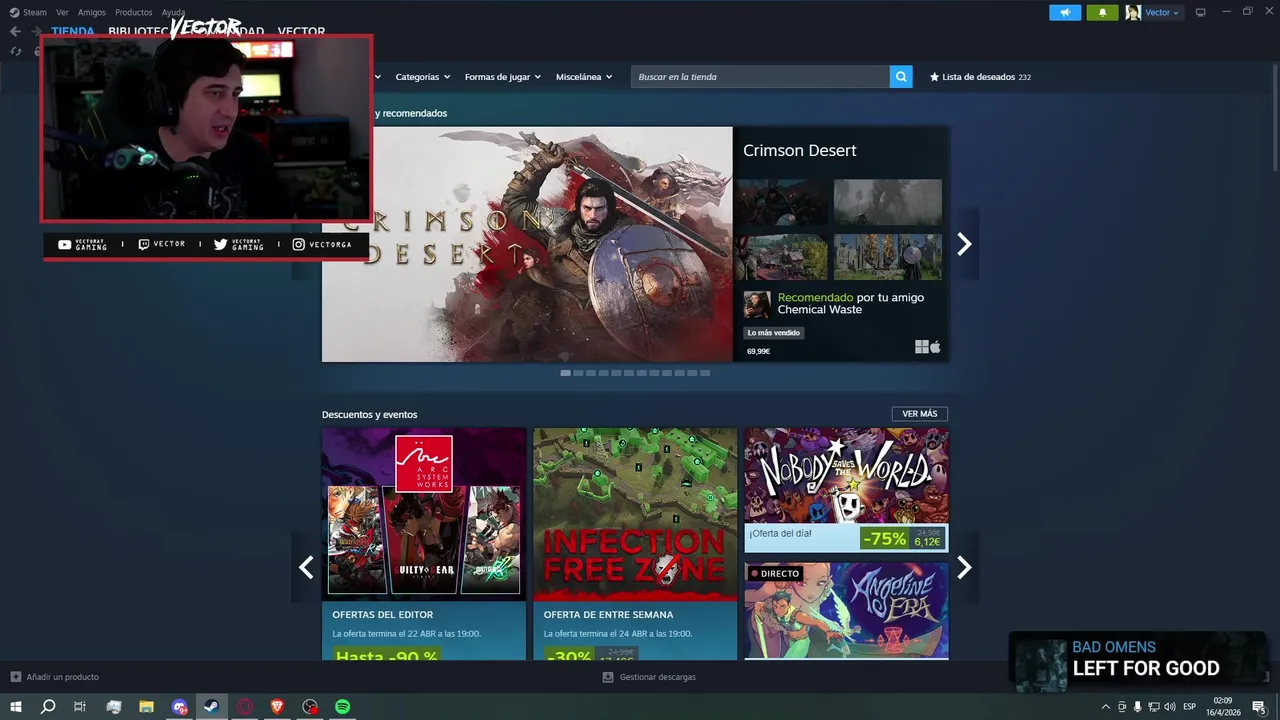Click Añadir un producto link
1280x720 pixels.
pos(62,677)
